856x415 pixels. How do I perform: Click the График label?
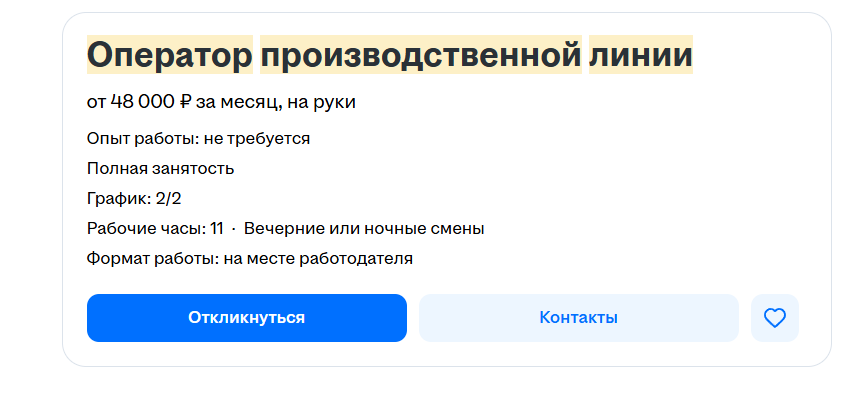click(119, 199)
